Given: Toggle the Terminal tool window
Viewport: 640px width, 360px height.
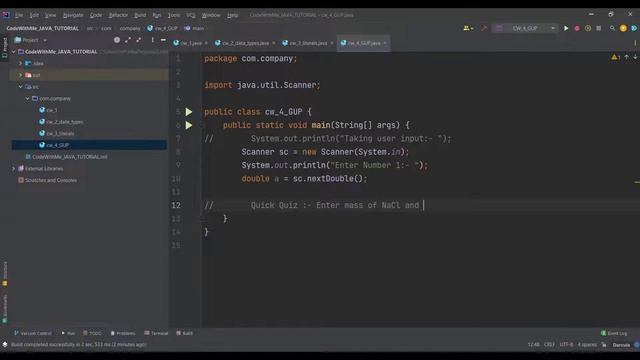Looking at the screenshot, I should pyautogui.click(x=156, y=333).
